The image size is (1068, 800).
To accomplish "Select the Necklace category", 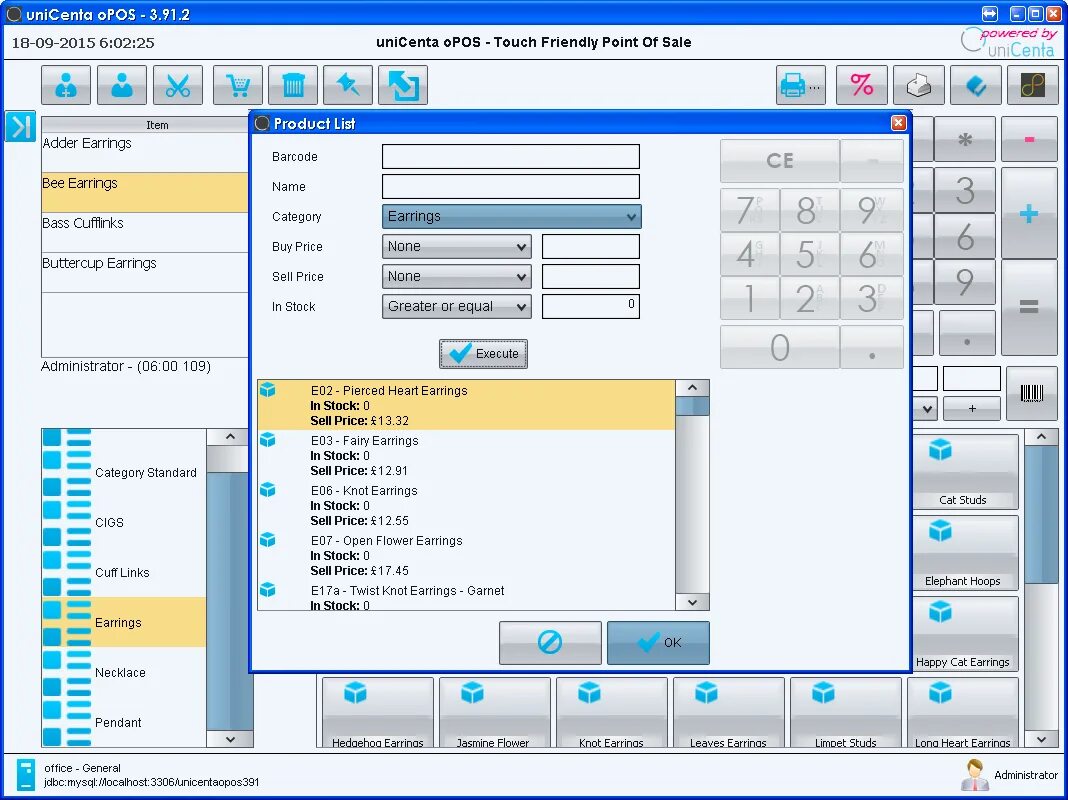I will pos(124,673).
